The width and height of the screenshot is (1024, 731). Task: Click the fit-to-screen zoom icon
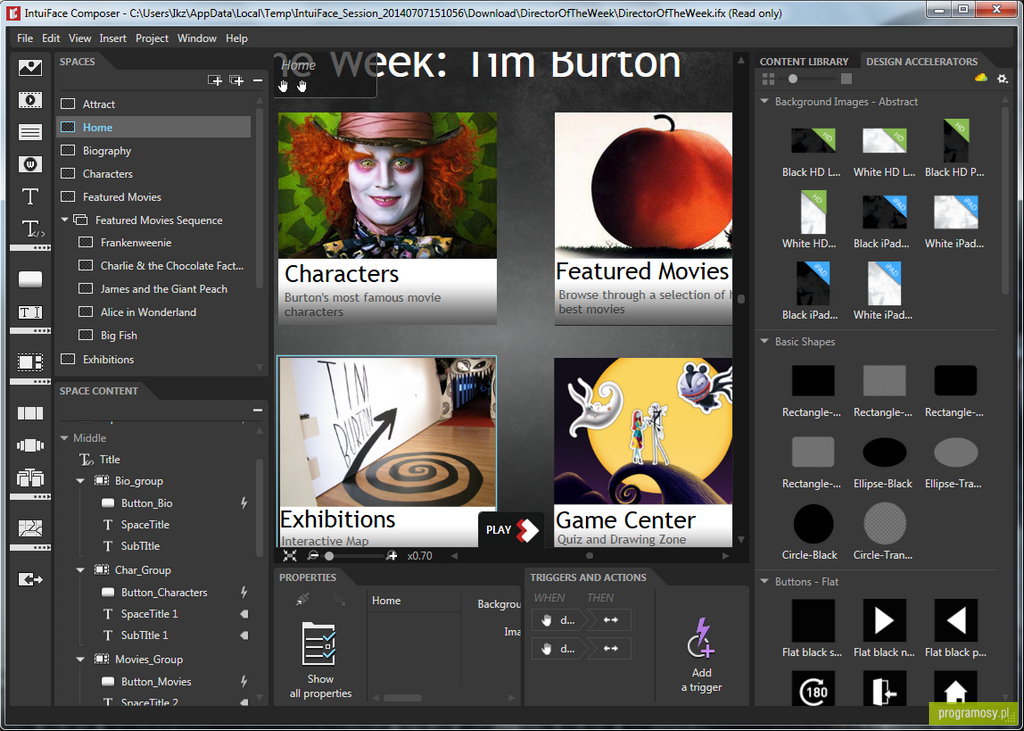(290, 556)
